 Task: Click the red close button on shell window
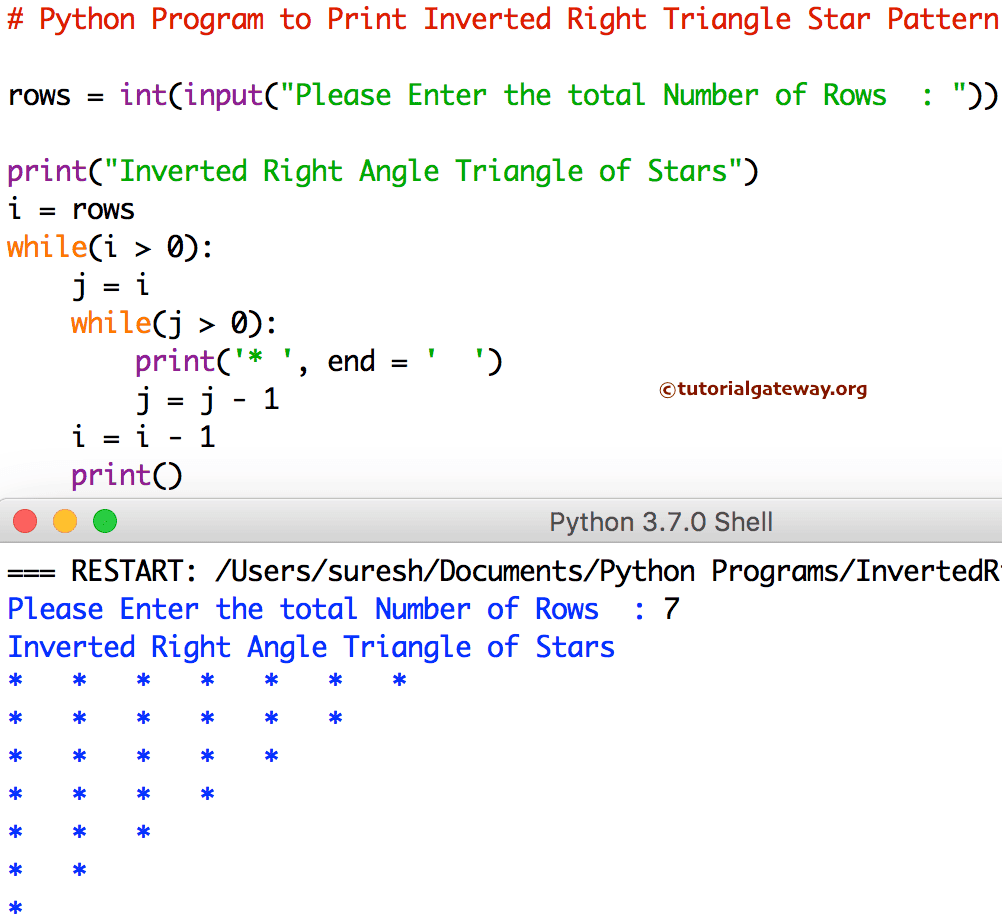coord(24,521)
